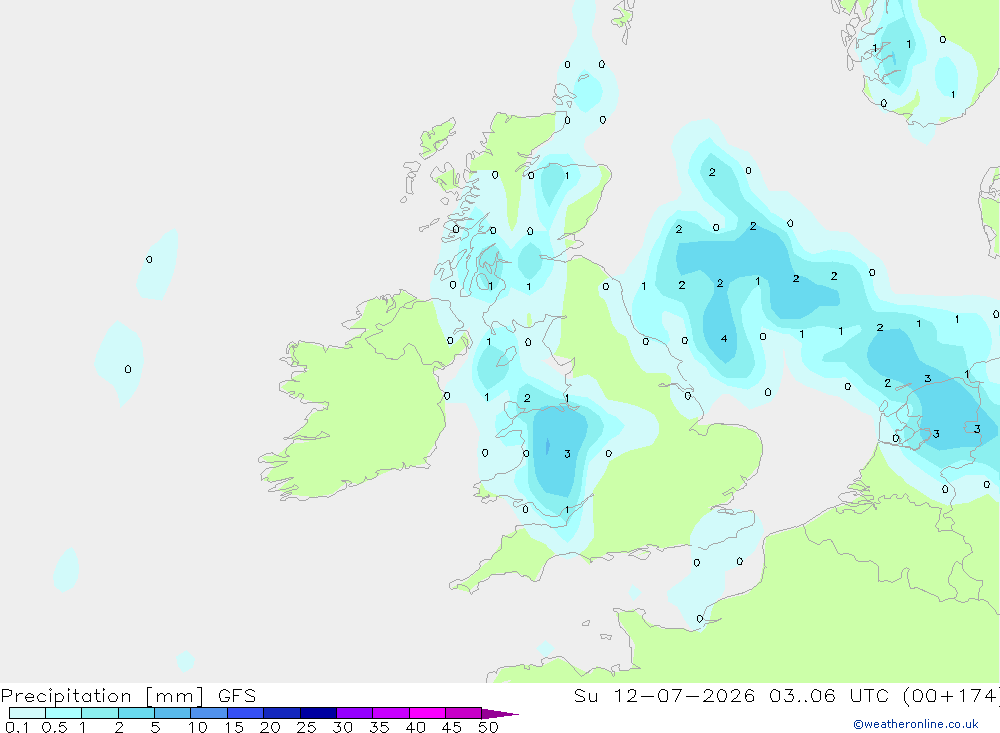Select the 35–40 mm legend color swatch

(x=391, y=713)
